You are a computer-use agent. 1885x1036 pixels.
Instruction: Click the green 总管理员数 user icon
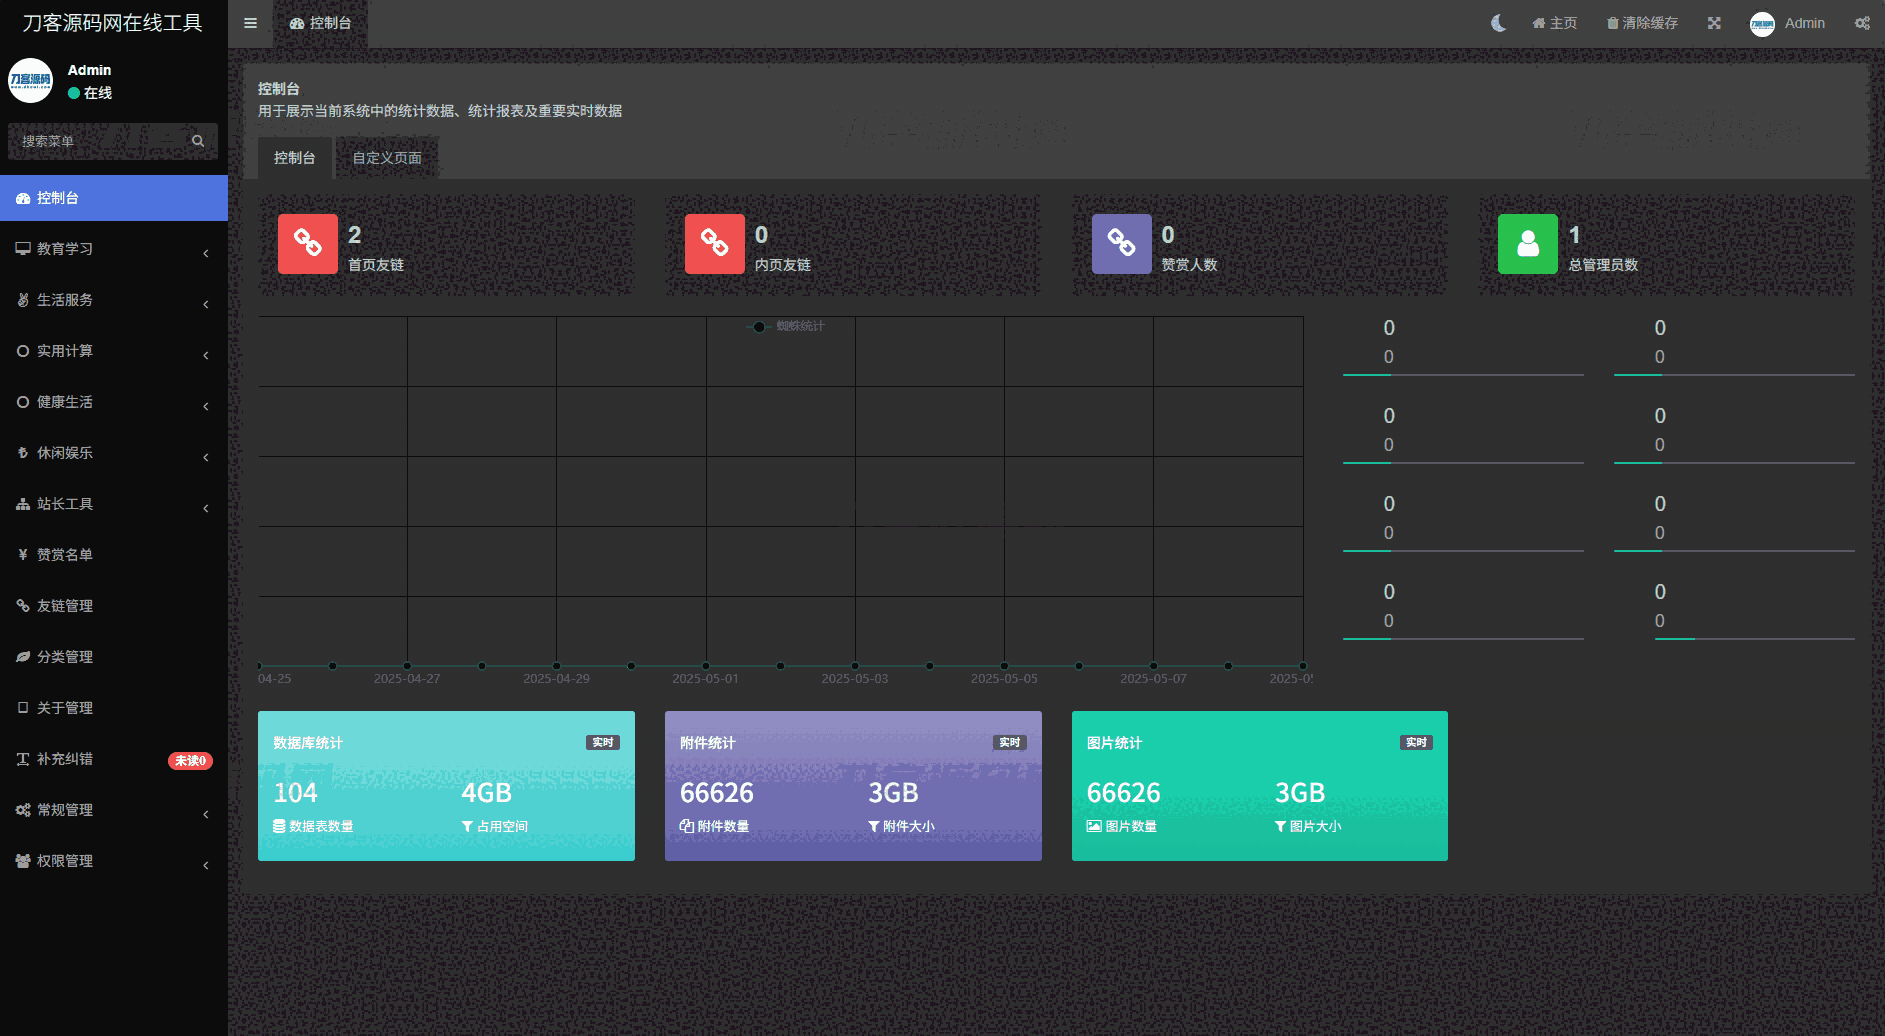tap(1527, 243)
